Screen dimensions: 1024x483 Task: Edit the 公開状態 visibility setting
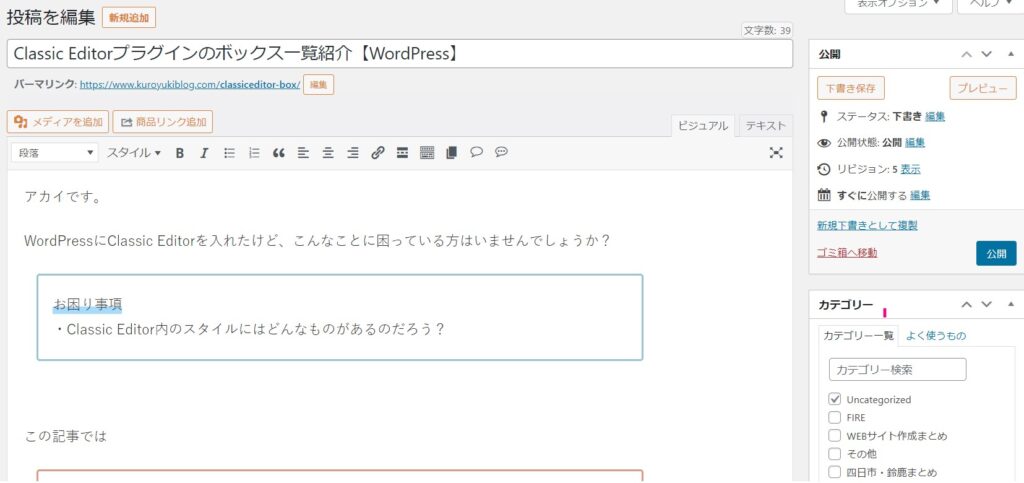pos(915,143)
